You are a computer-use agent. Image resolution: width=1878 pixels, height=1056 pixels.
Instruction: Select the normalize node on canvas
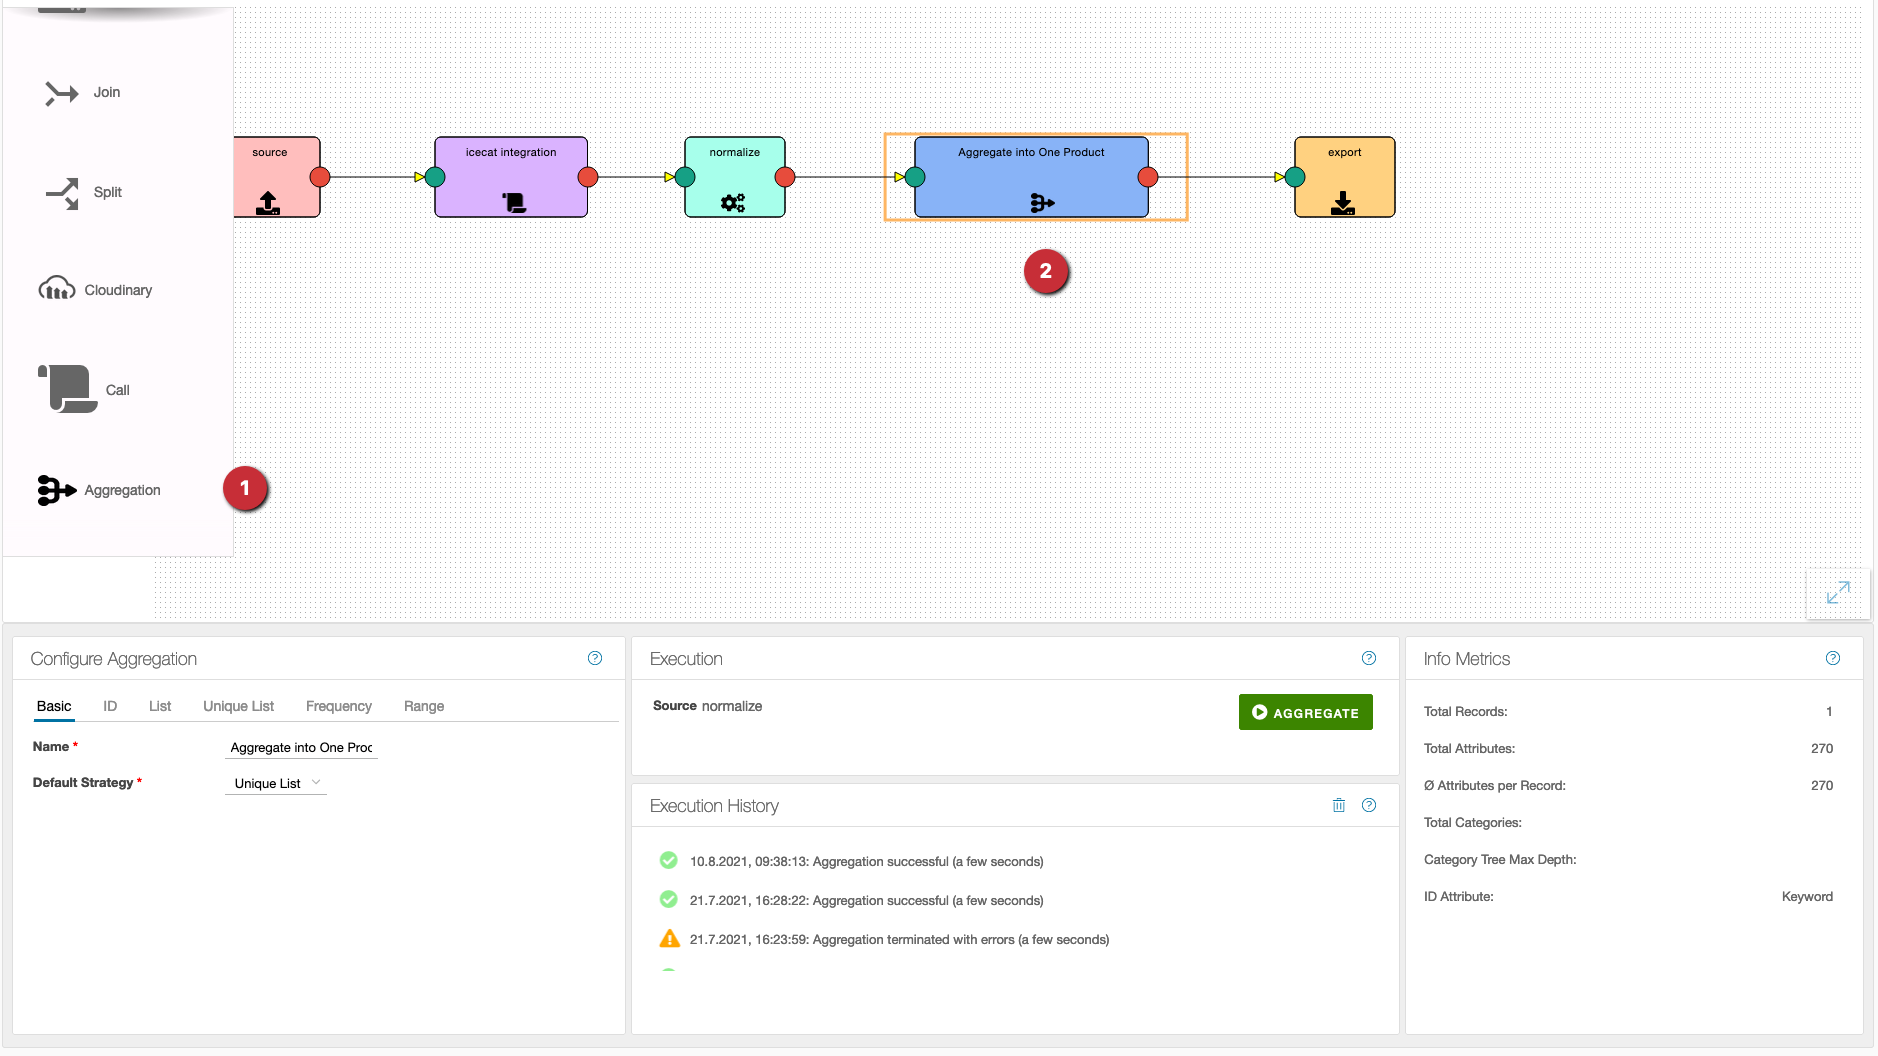[735, 177]
